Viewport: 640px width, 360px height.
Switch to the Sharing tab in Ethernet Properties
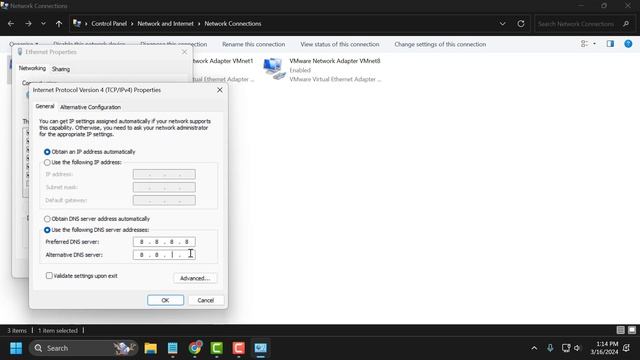pyautogui.click(x=61, y=69)
